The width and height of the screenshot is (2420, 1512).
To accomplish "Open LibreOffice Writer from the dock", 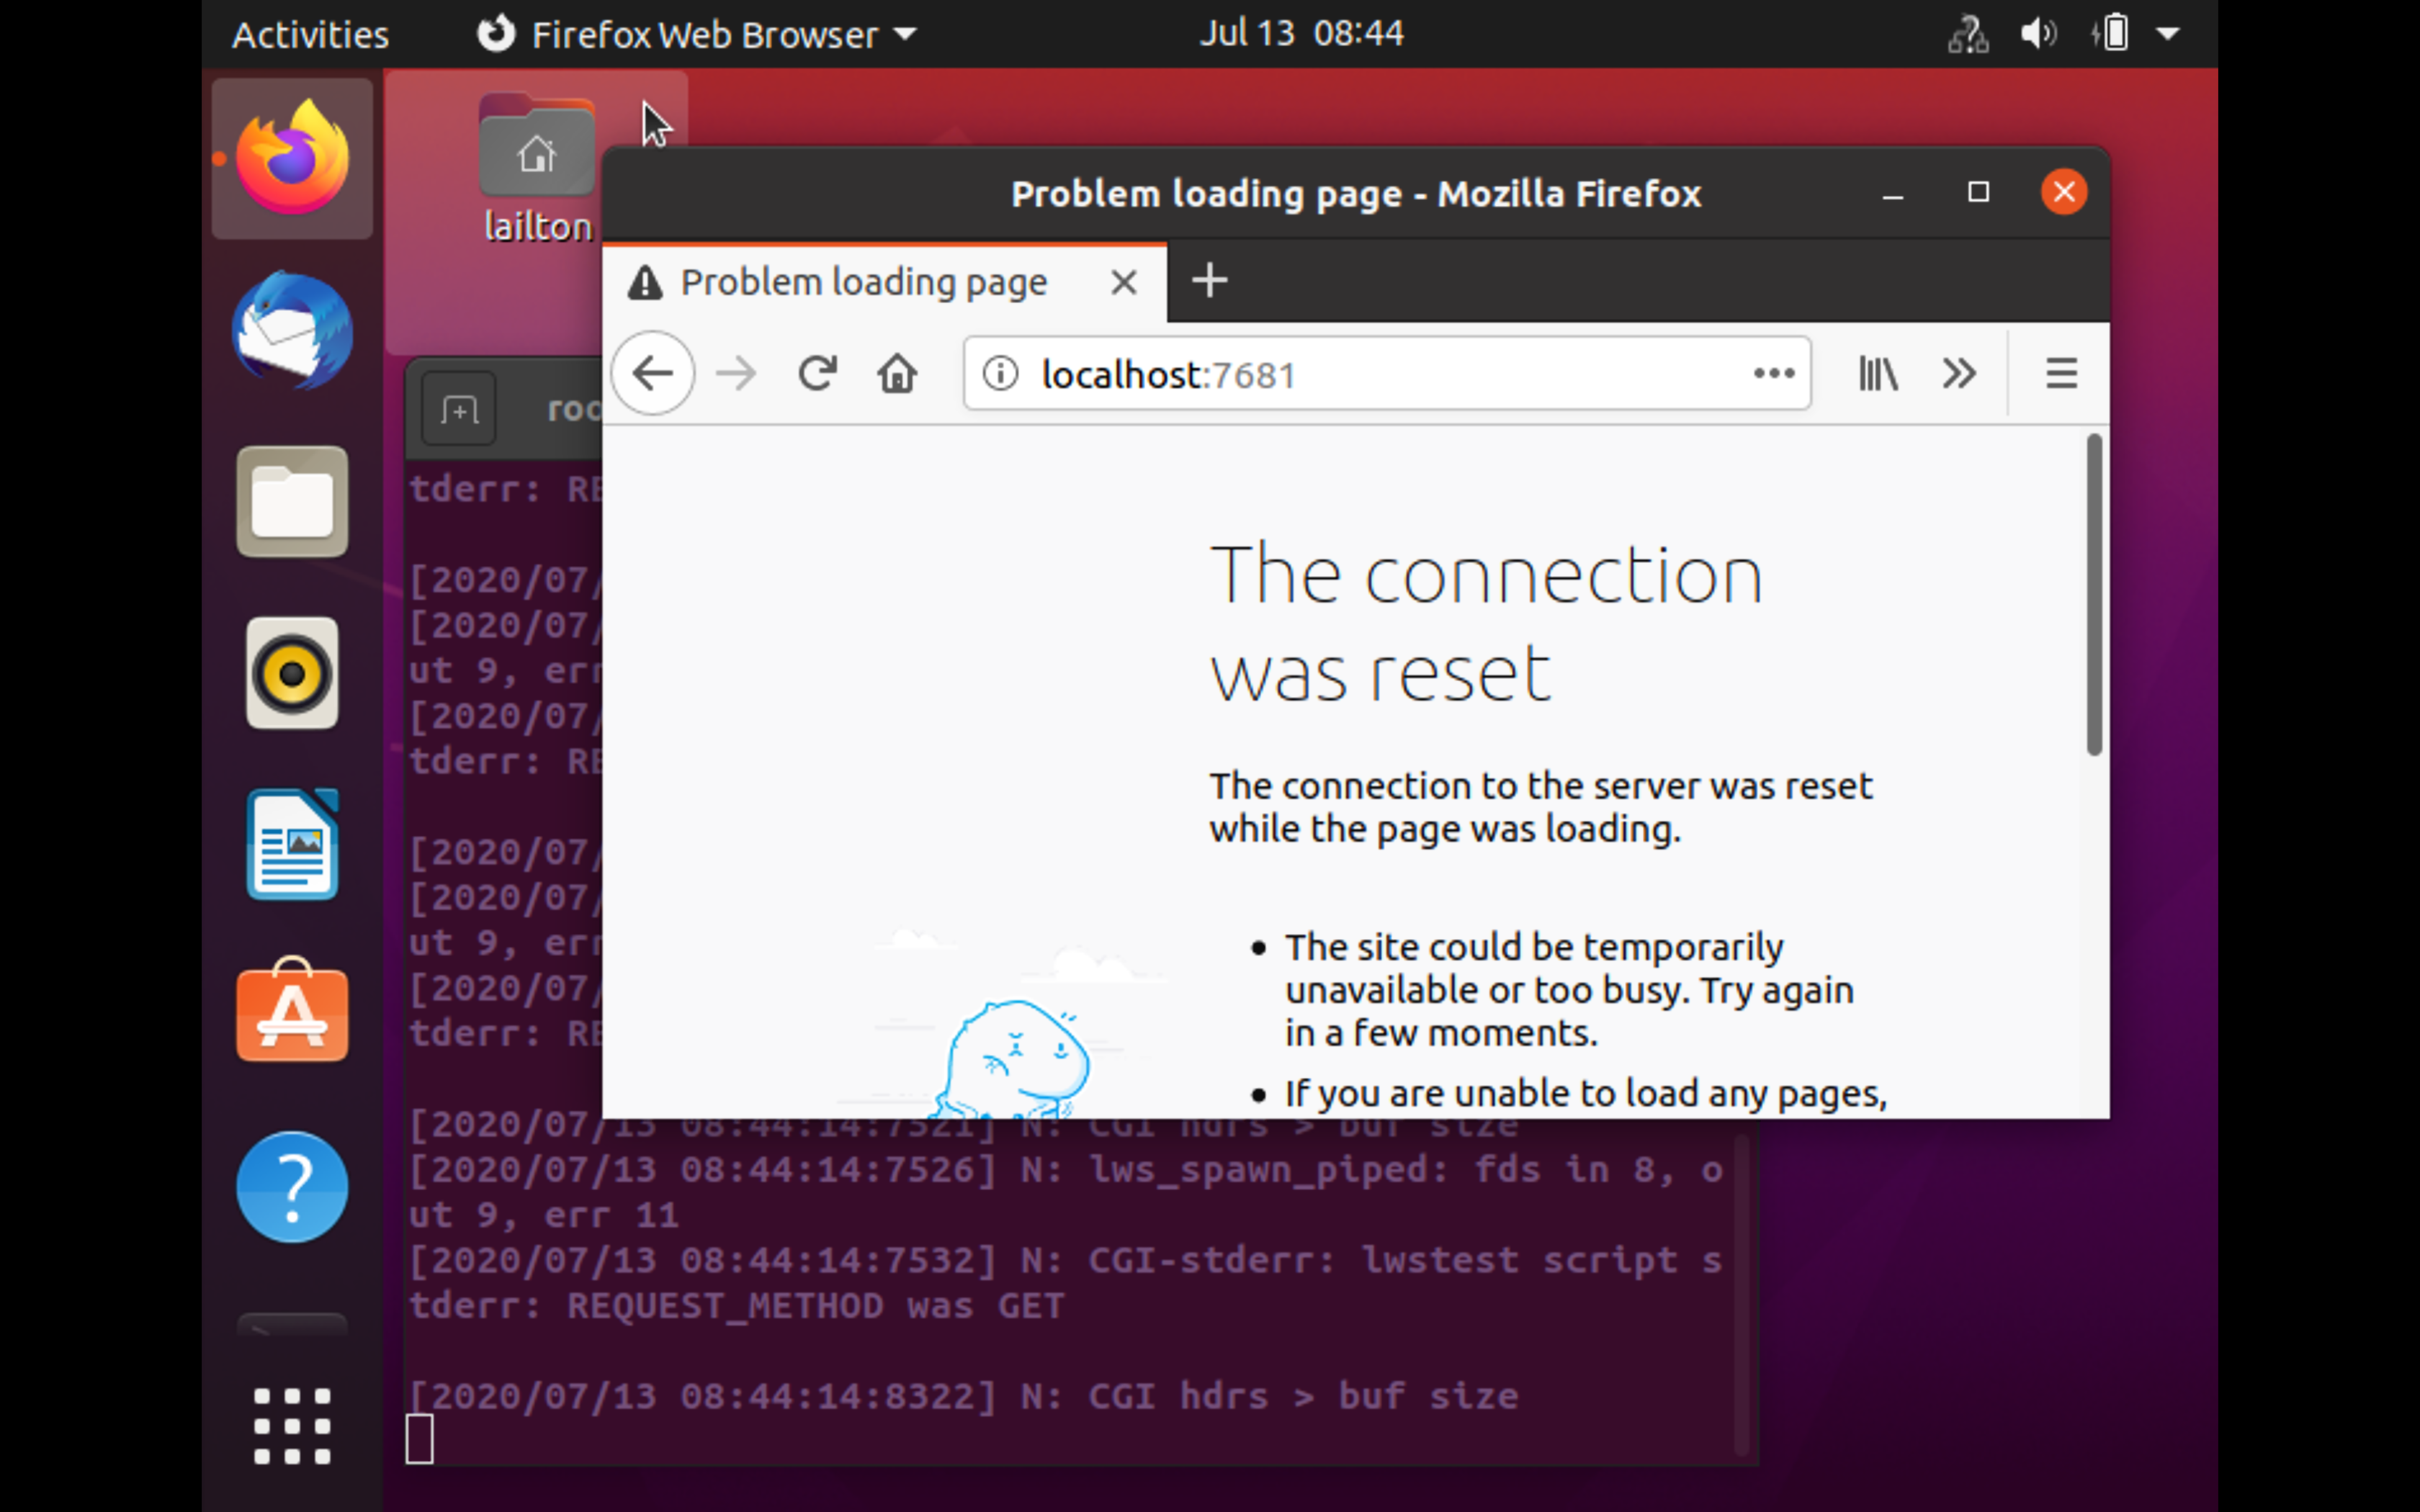I will click(x=292, y=845).
